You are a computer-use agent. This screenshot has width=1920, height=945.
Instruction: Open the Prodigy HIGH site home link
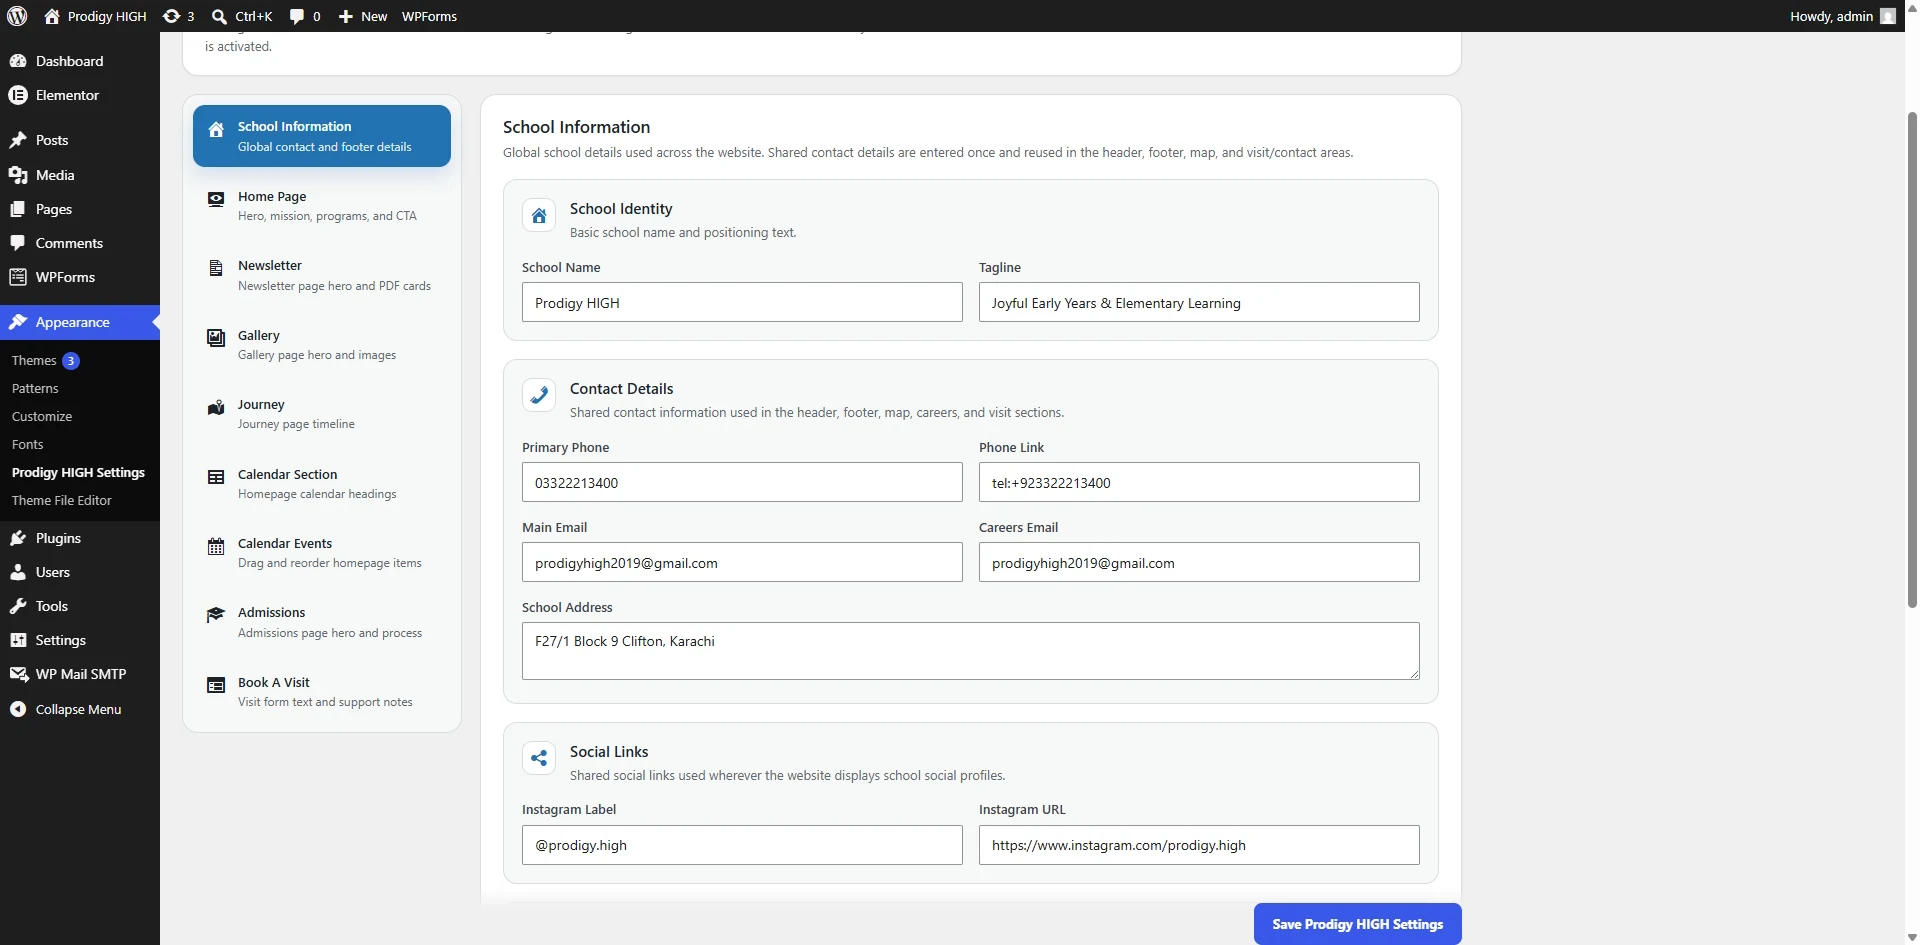point(95,16)
